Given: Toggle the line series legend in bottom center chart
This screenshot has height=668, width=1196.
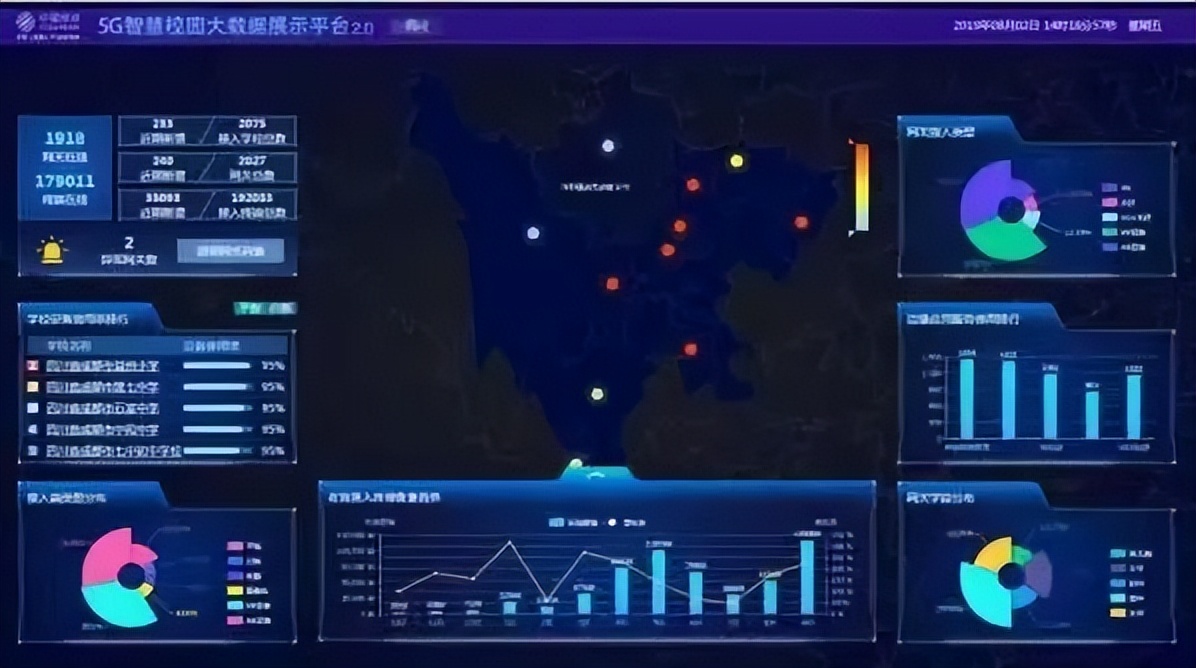Looking at the screenshot, I should (627, 522).
